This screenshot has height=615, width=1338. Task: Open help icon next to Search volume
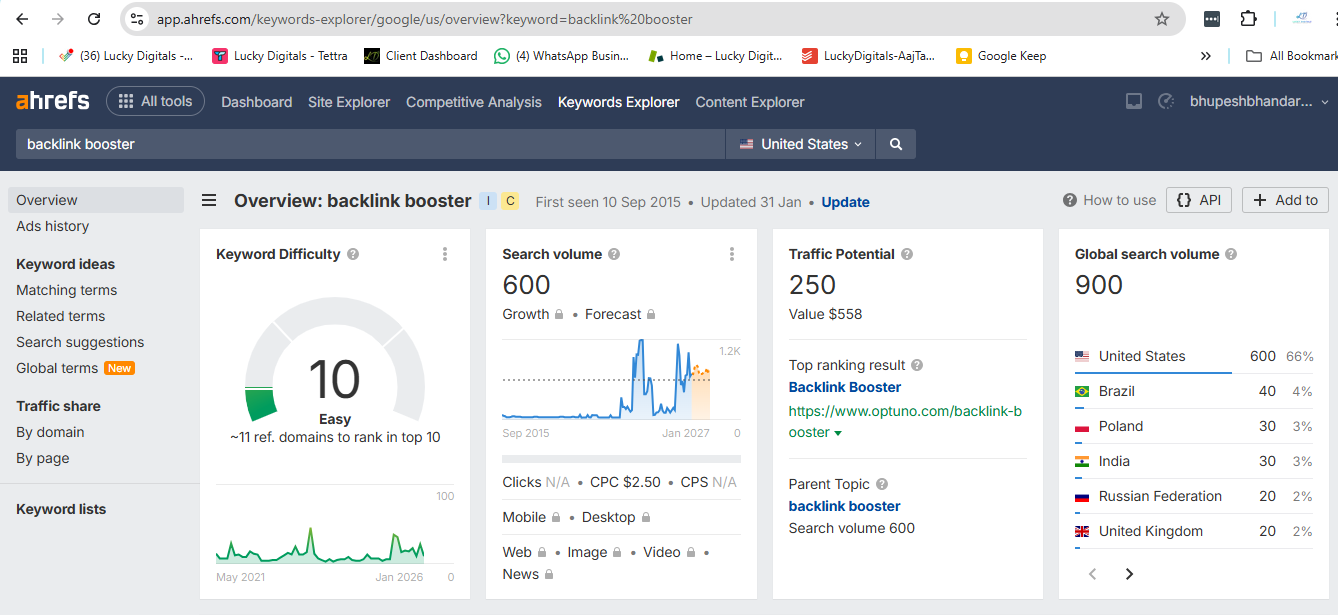point(614,254)
